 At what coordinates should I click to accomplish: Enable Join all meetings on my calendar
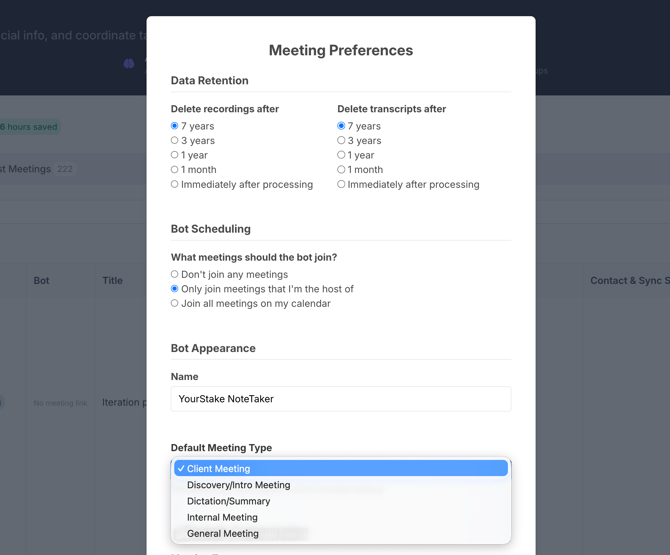(x=175, y=303)
